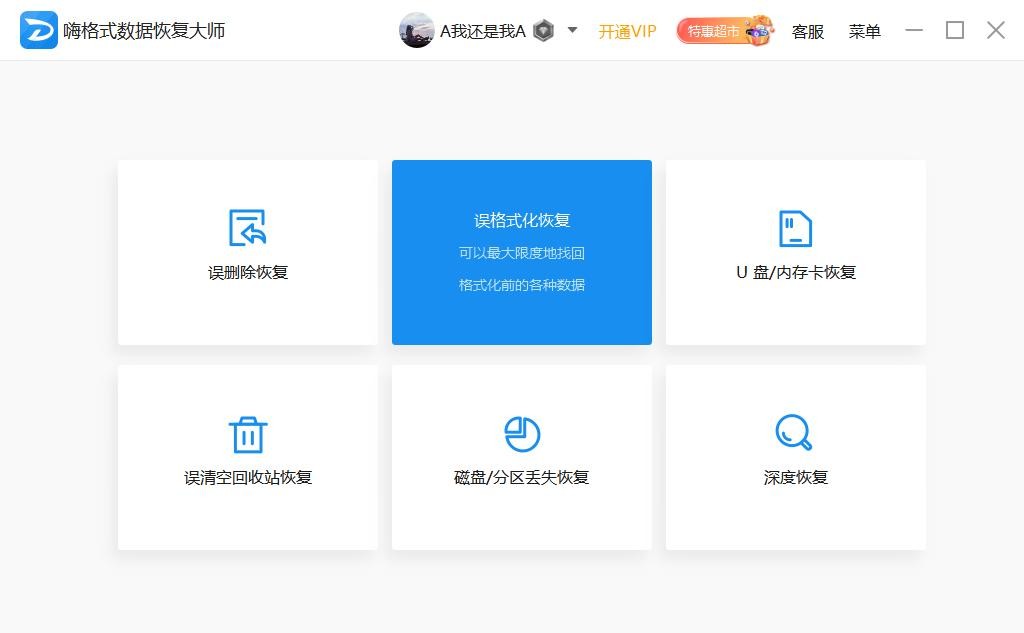Select the magnifier icon for 深度恢复
Image resolution: width=1024 pixels, height=633 pixels.
pos(794,433)
